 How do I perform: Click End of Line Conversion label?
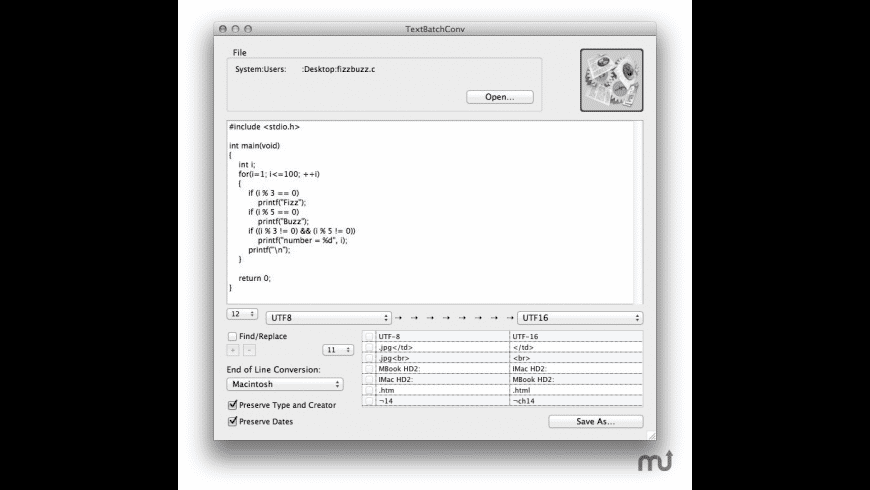(274, 370)
